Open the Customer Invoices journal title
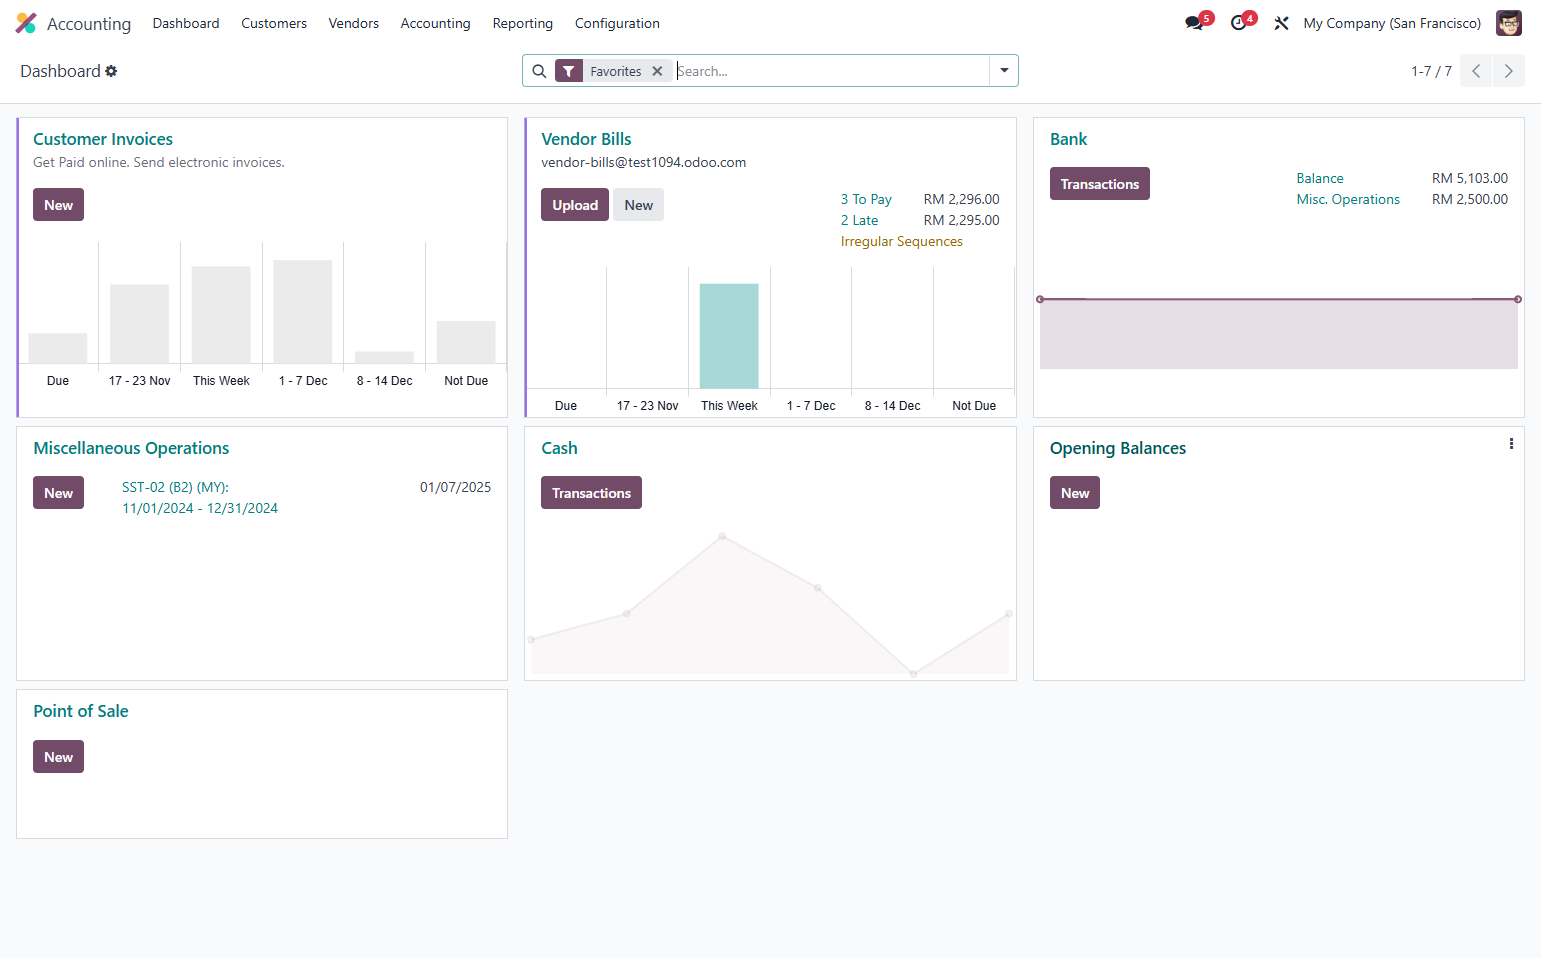Viewport: 1541px width, 958px height. pyautogui.click(x=103, y=139)
